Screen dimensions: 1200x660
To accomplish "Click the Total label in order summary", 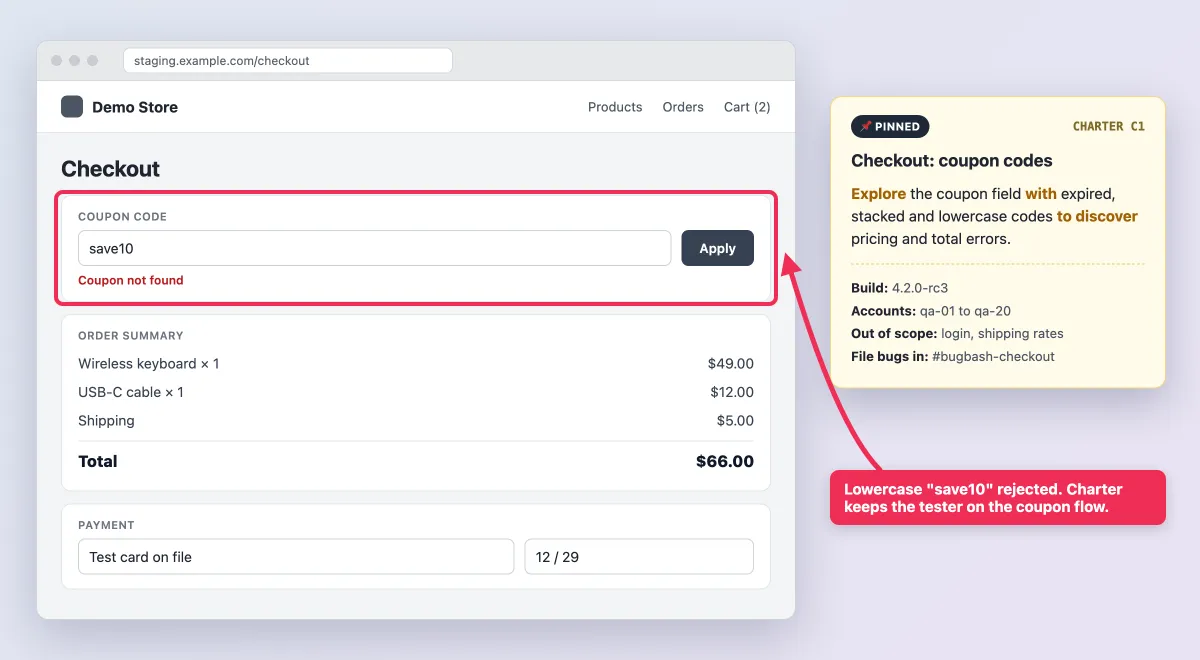I will click(x=98, y=461).
